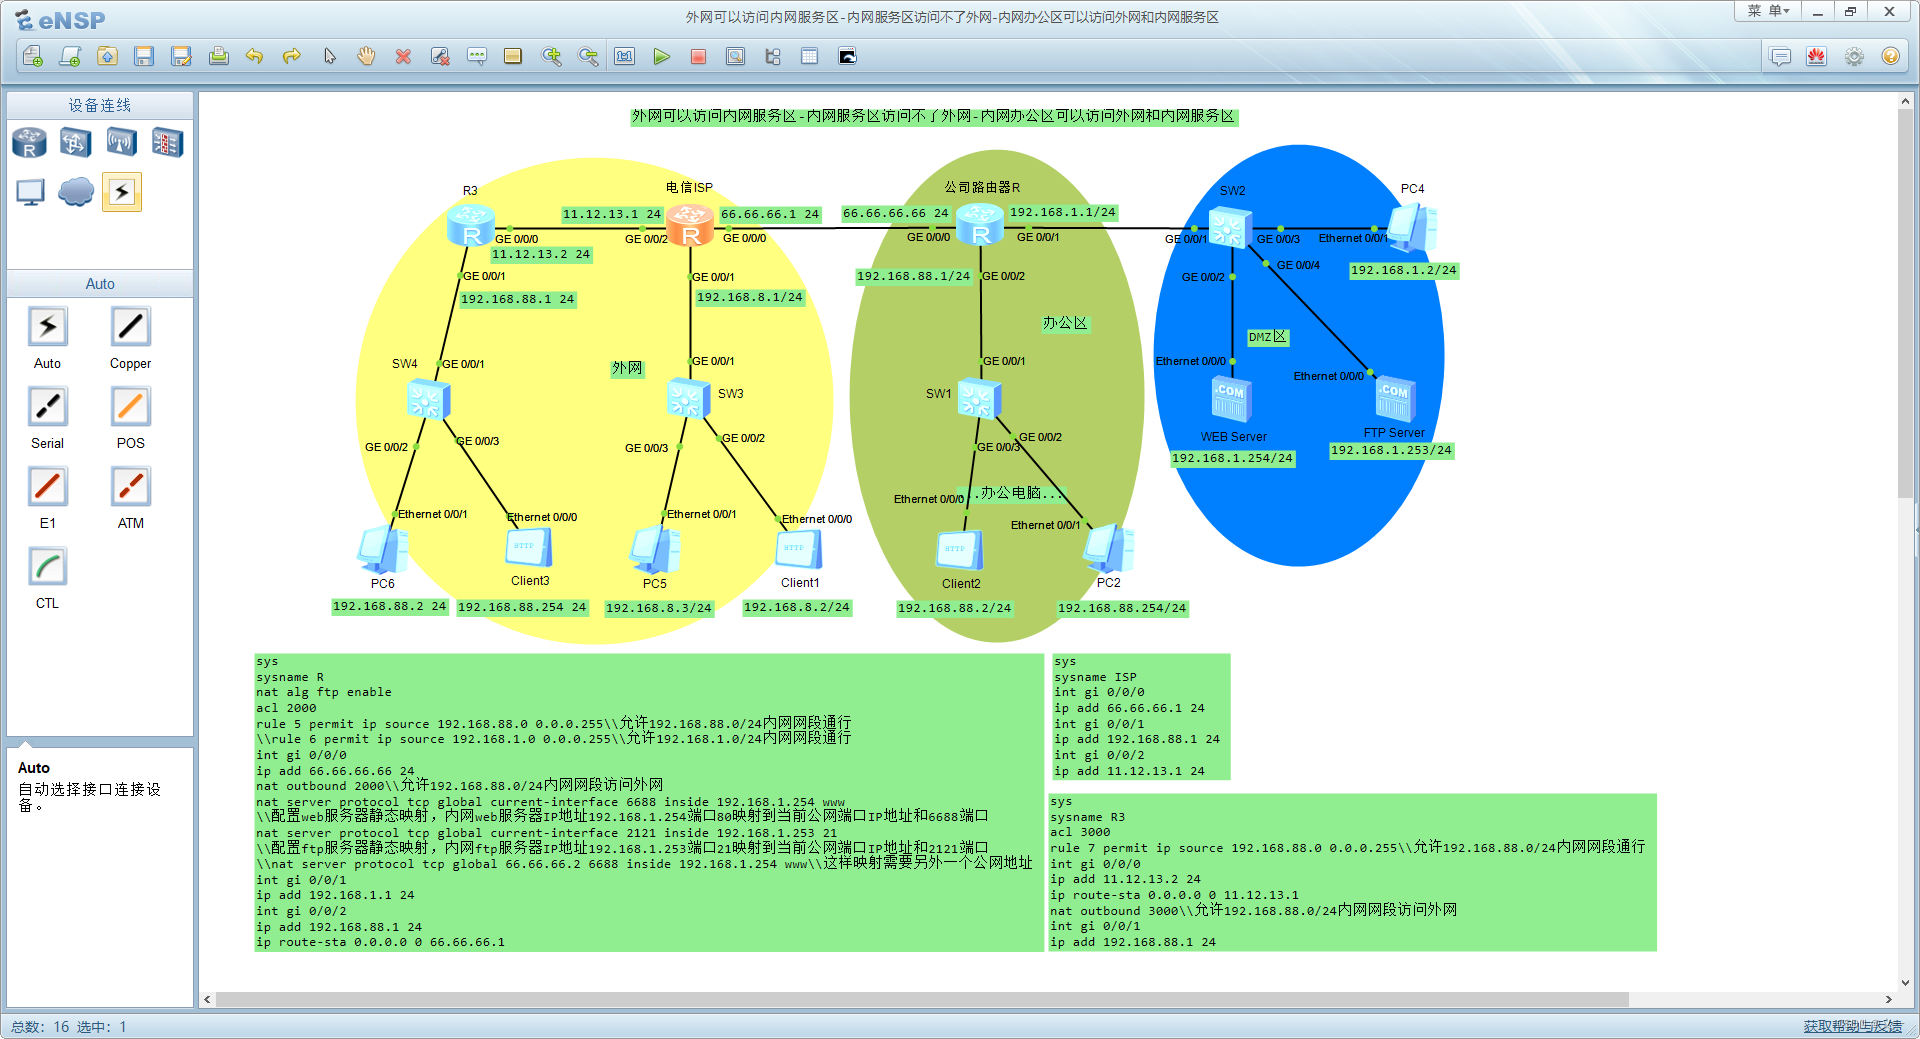Select the FTP Server device
1920x1039 pixels.
click(x=1395, y=399)
